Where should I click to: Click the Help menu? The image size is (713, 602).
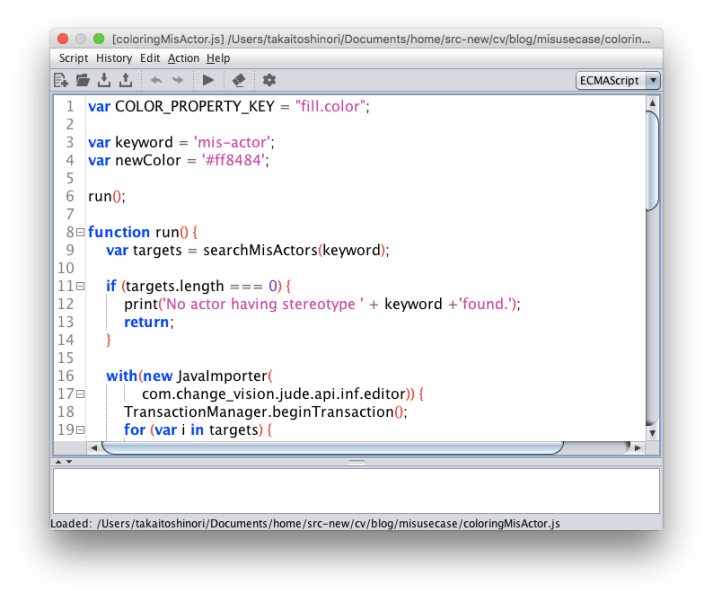[218, 58]
